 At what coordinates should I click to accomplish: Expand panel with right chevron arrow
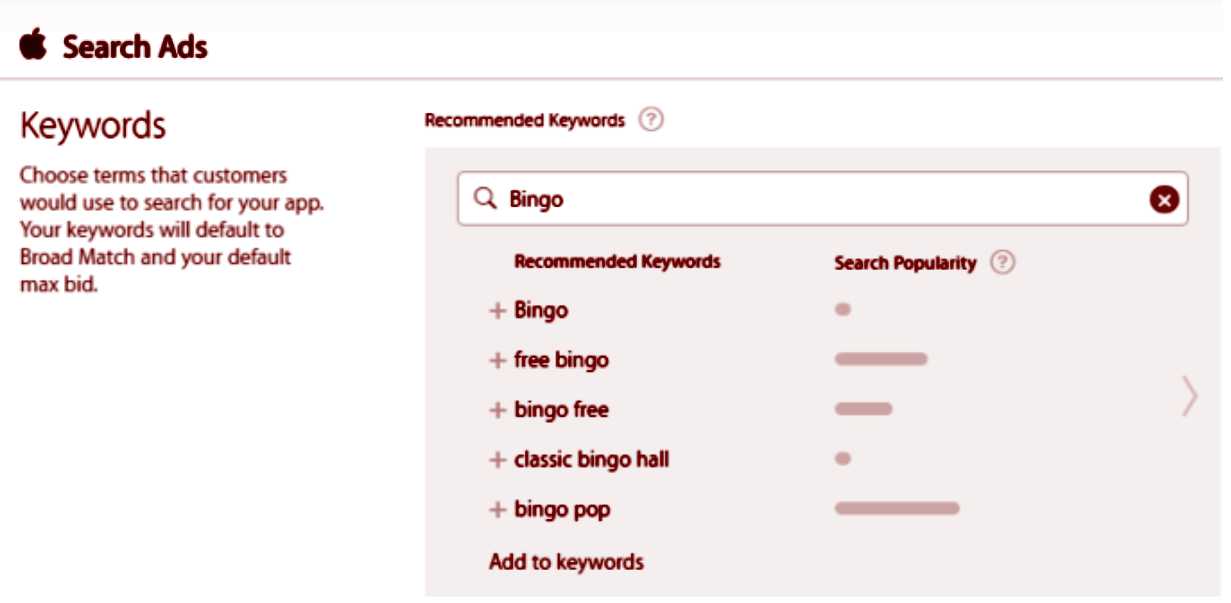1189,396
